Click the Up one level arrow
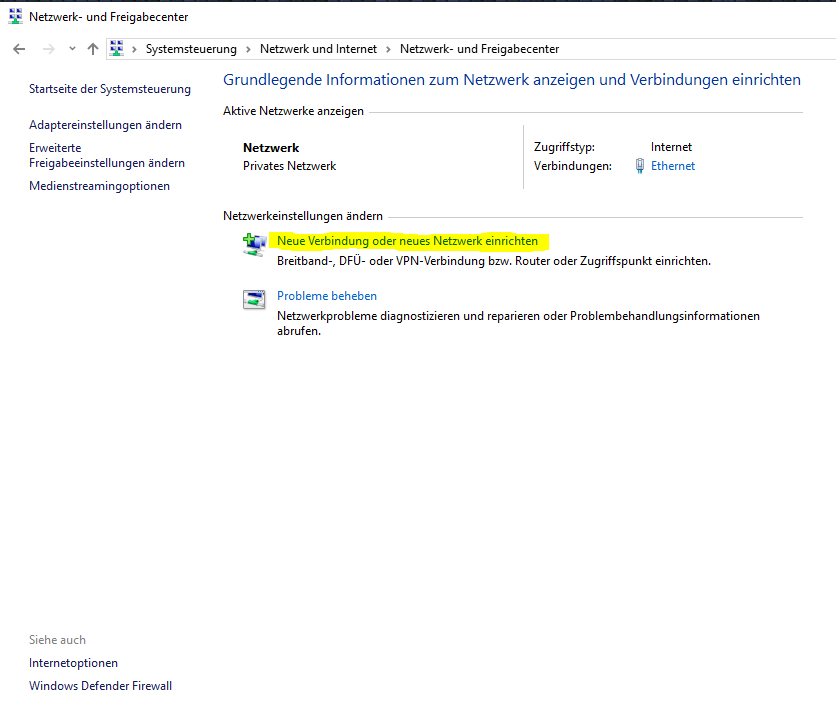Image resolution: width=836 pixels, height=713 pixels. tap(93, 49)
